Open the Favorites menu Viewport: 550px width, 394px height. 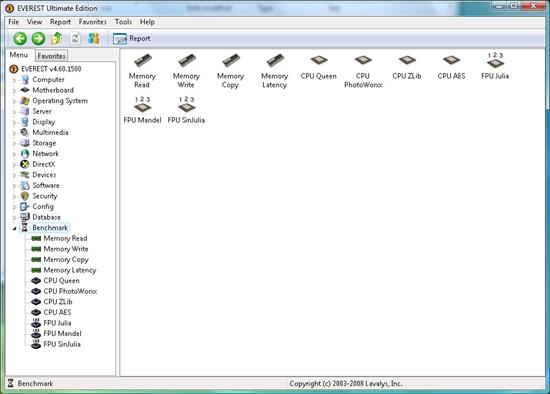tap(93, 22)
